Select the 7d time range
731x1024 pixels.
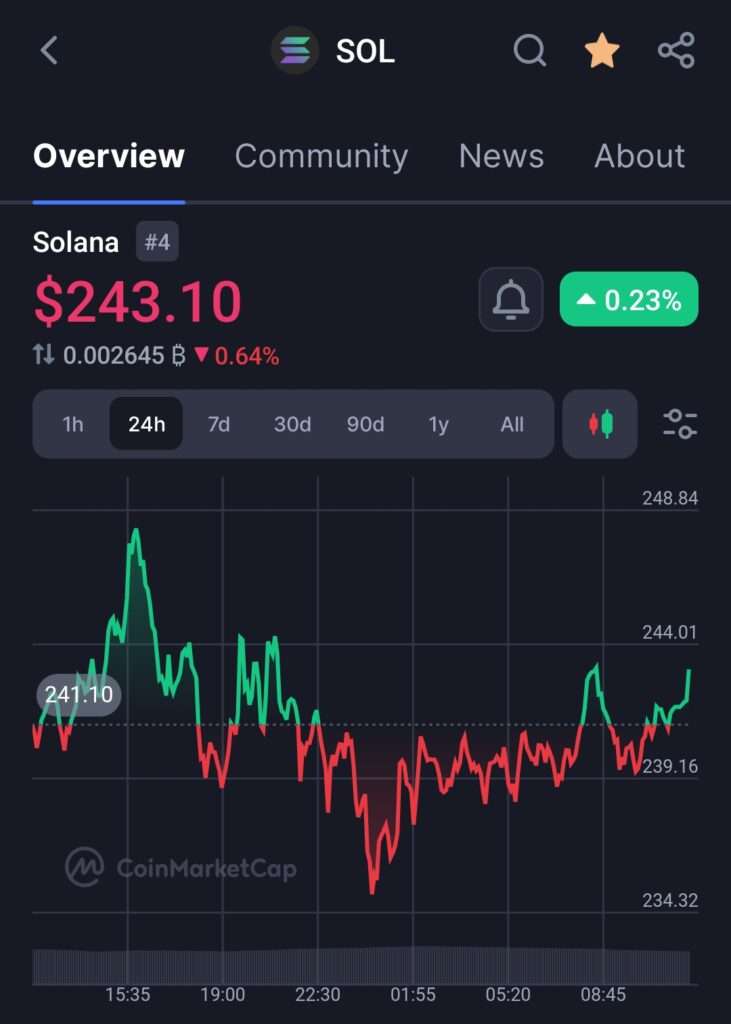pos(219,424)
